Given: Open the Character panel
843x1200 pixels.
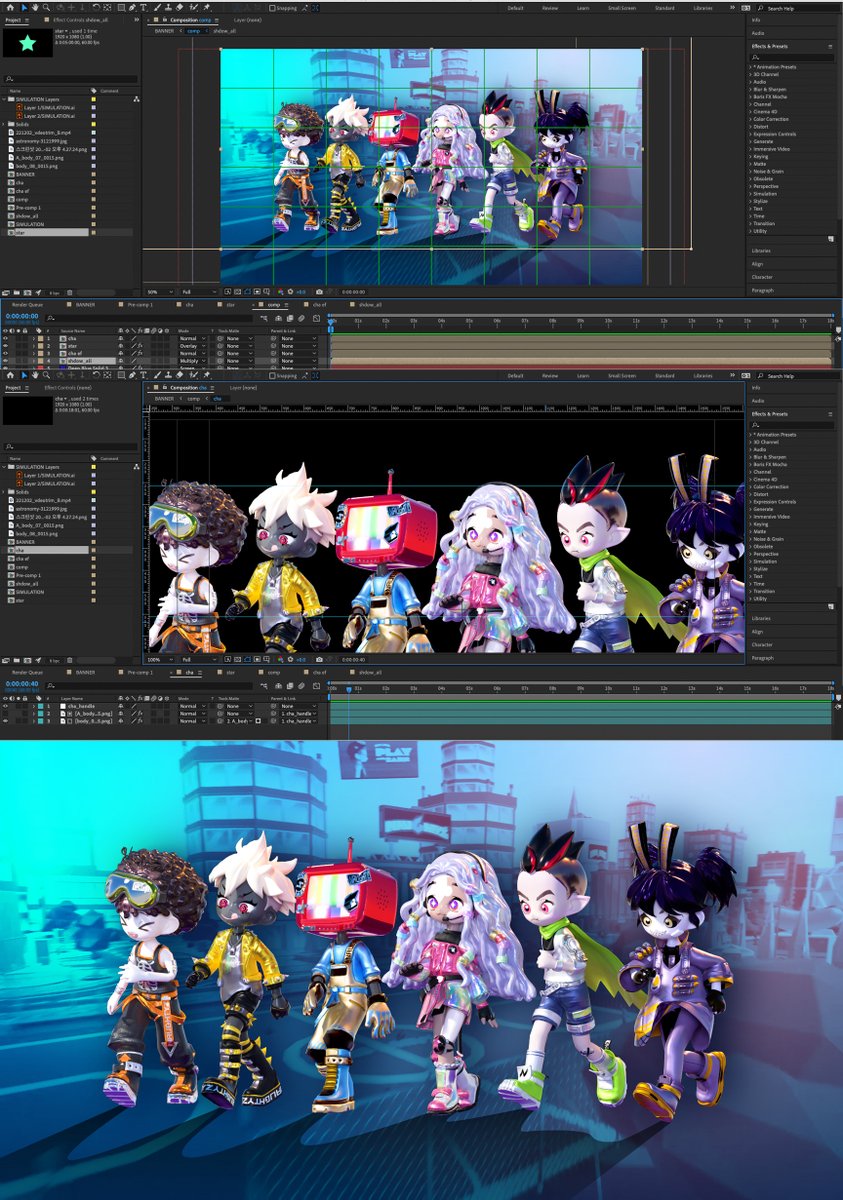Looking at the screenshot, I should [x=761, y=278].
